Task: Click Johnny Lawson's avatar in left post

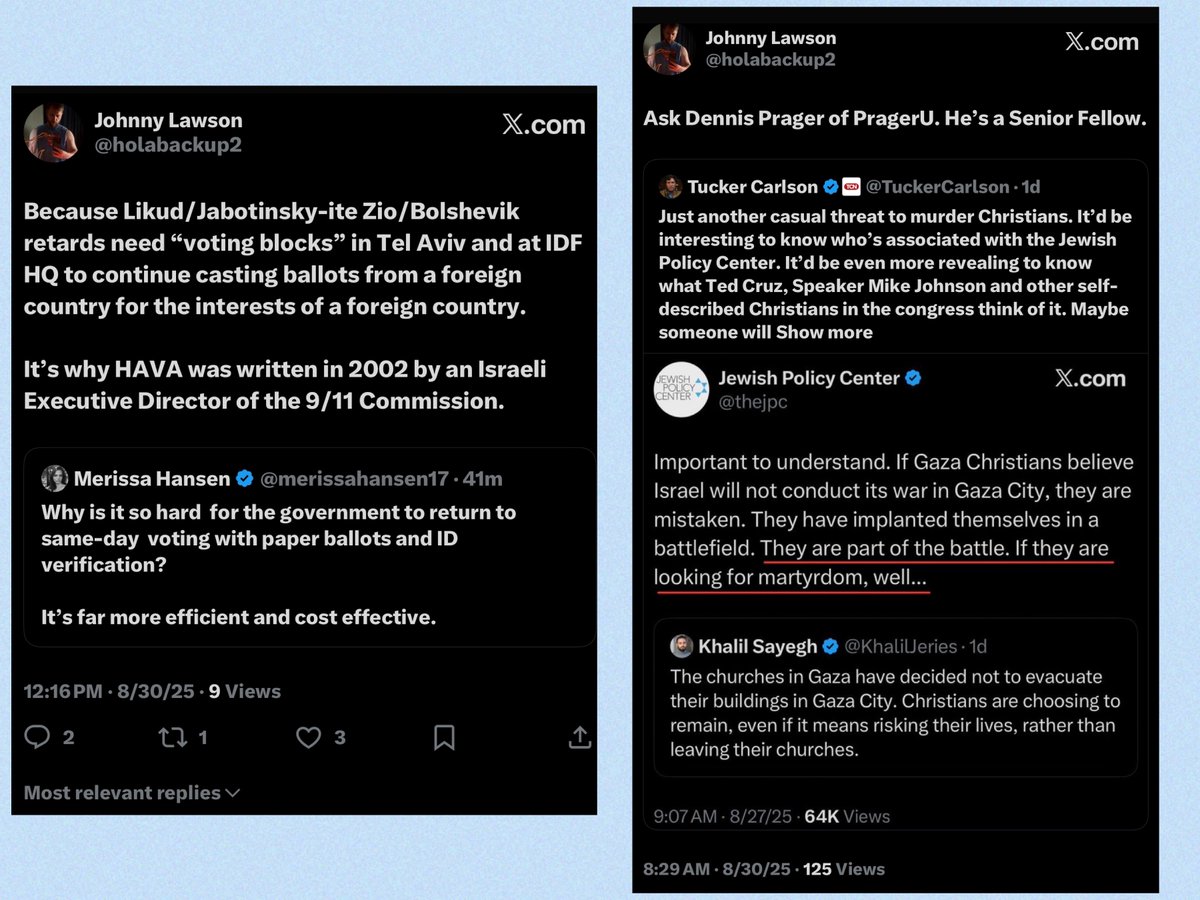Action: pos(52,132)
